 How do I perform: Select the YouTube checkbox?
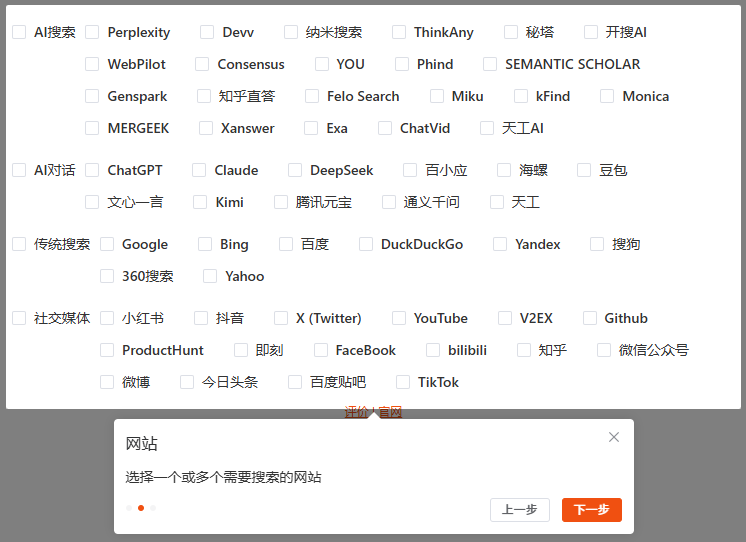(x=399, y=318)
